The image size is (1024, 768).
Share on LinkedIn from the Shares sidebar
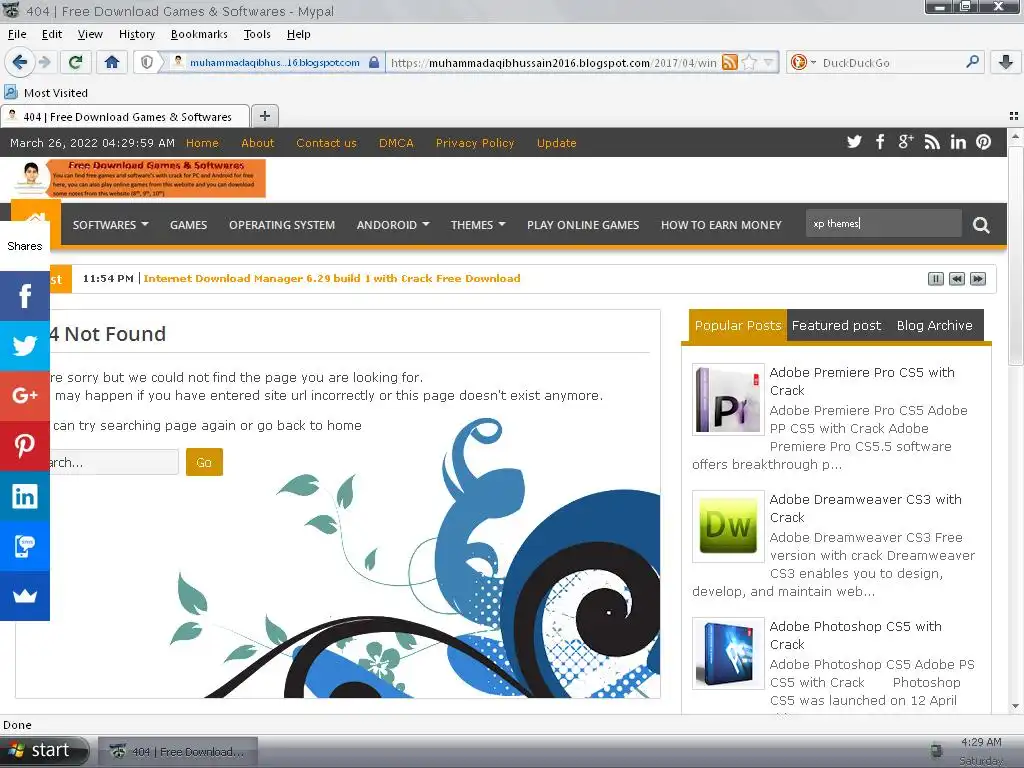25,496
